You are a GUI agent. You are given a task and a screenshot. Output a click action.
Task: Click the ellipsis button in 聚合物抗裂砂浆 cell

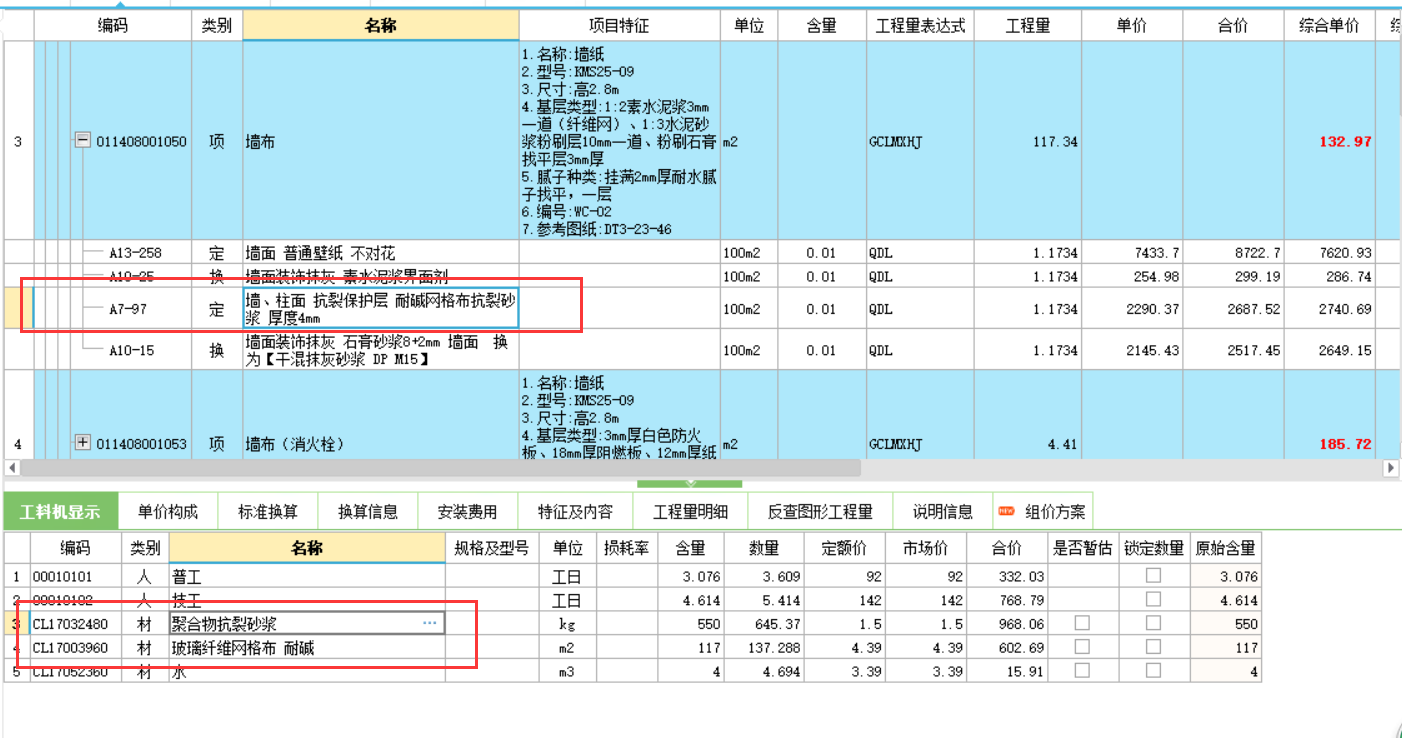point(430,623)
